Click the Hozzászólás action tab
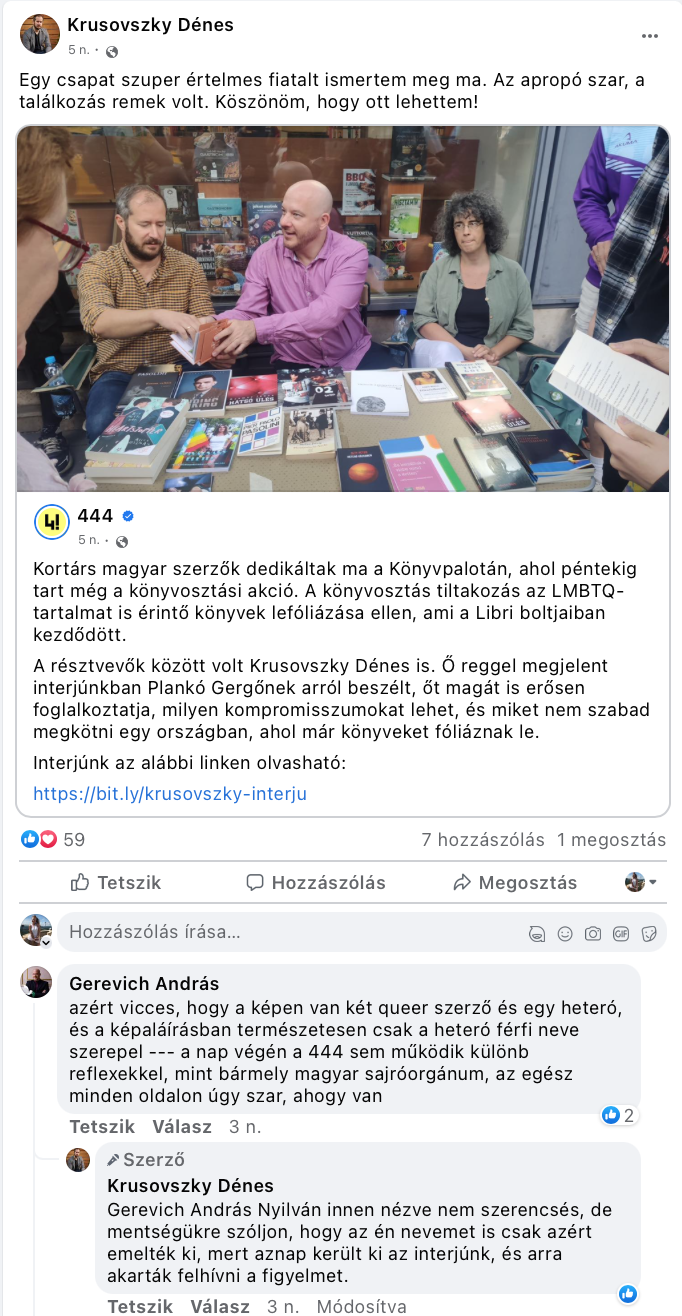 (316, 883)
